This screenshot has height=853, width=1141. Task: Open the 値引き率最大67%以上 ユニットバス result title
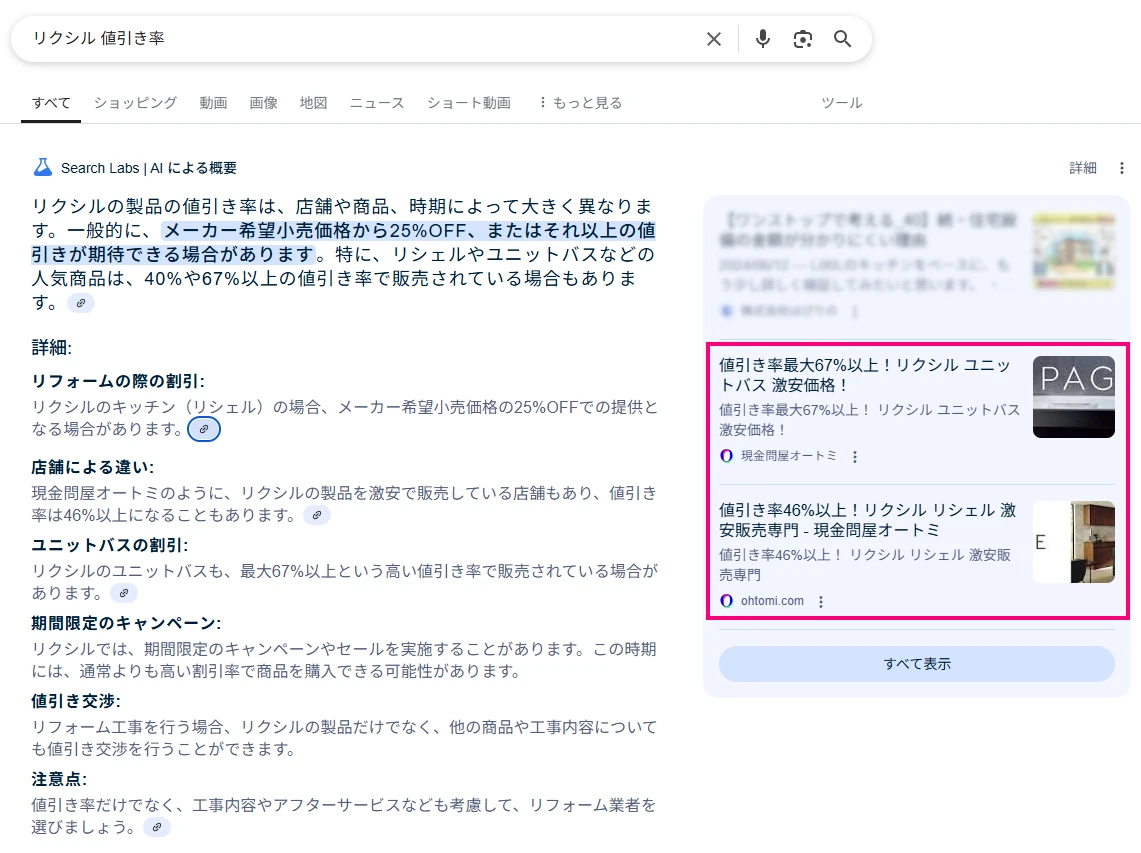[x=865, y=375]
